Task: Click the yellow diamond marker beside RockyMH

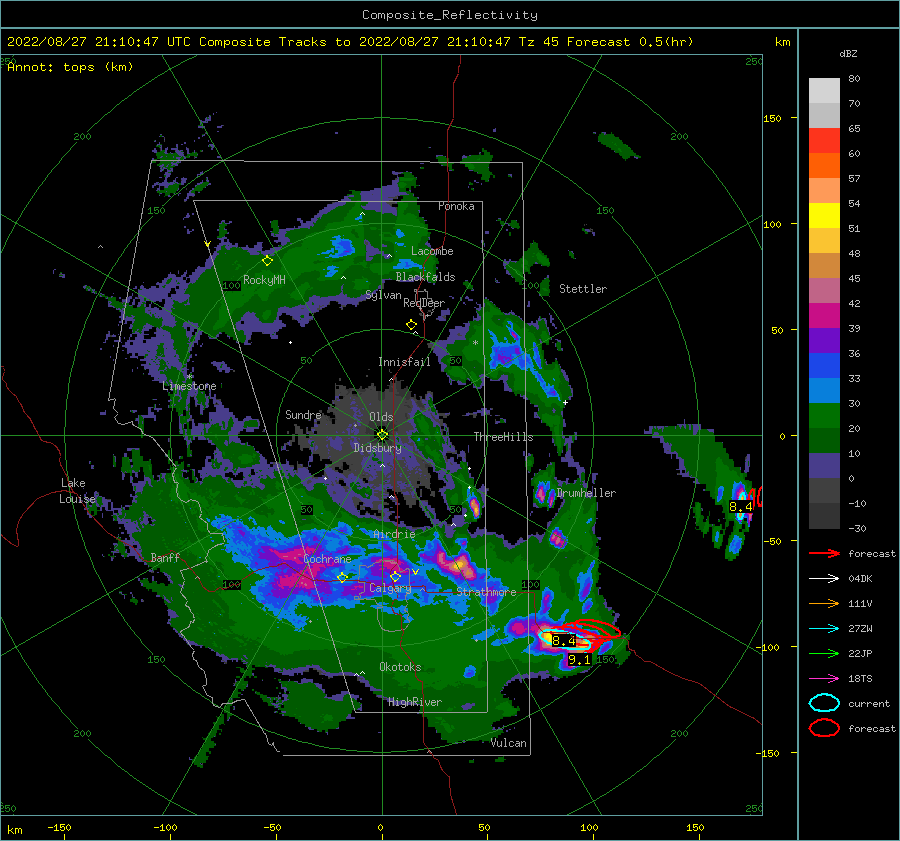Action: [267, 261]
